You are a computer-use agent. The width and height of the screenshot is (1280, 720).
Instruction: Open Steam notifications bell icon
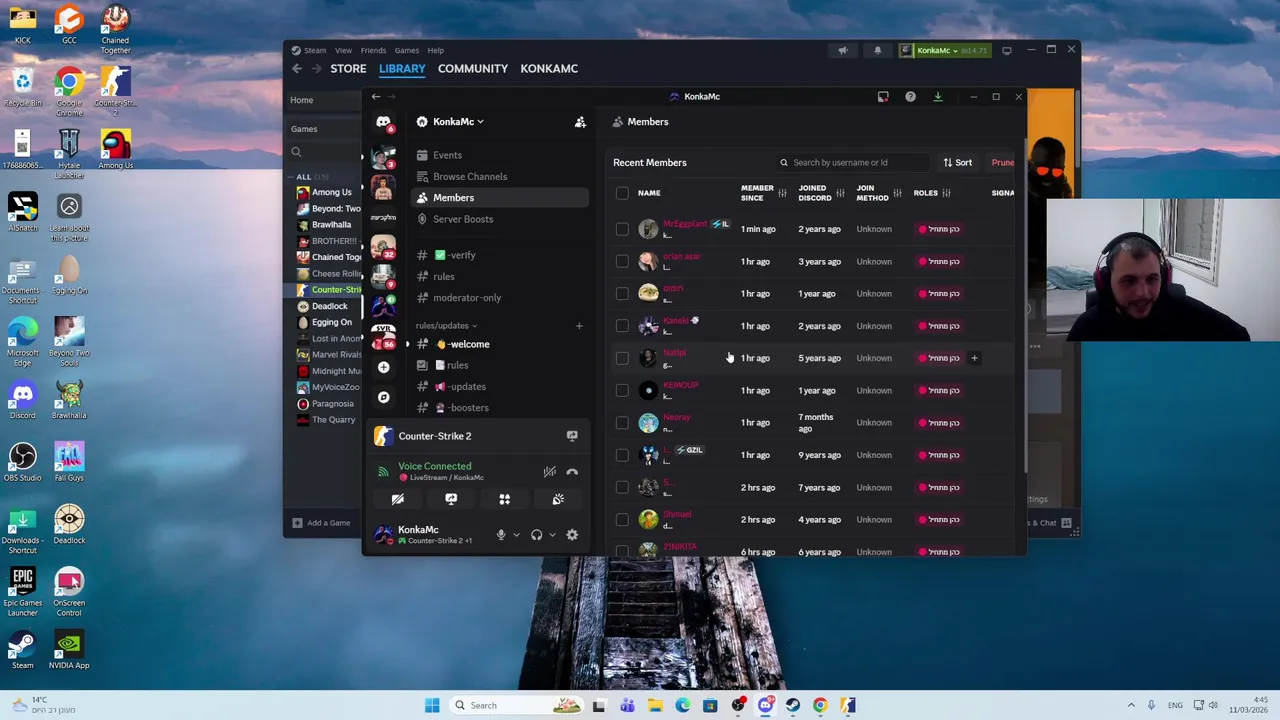(x=877, y=50)
